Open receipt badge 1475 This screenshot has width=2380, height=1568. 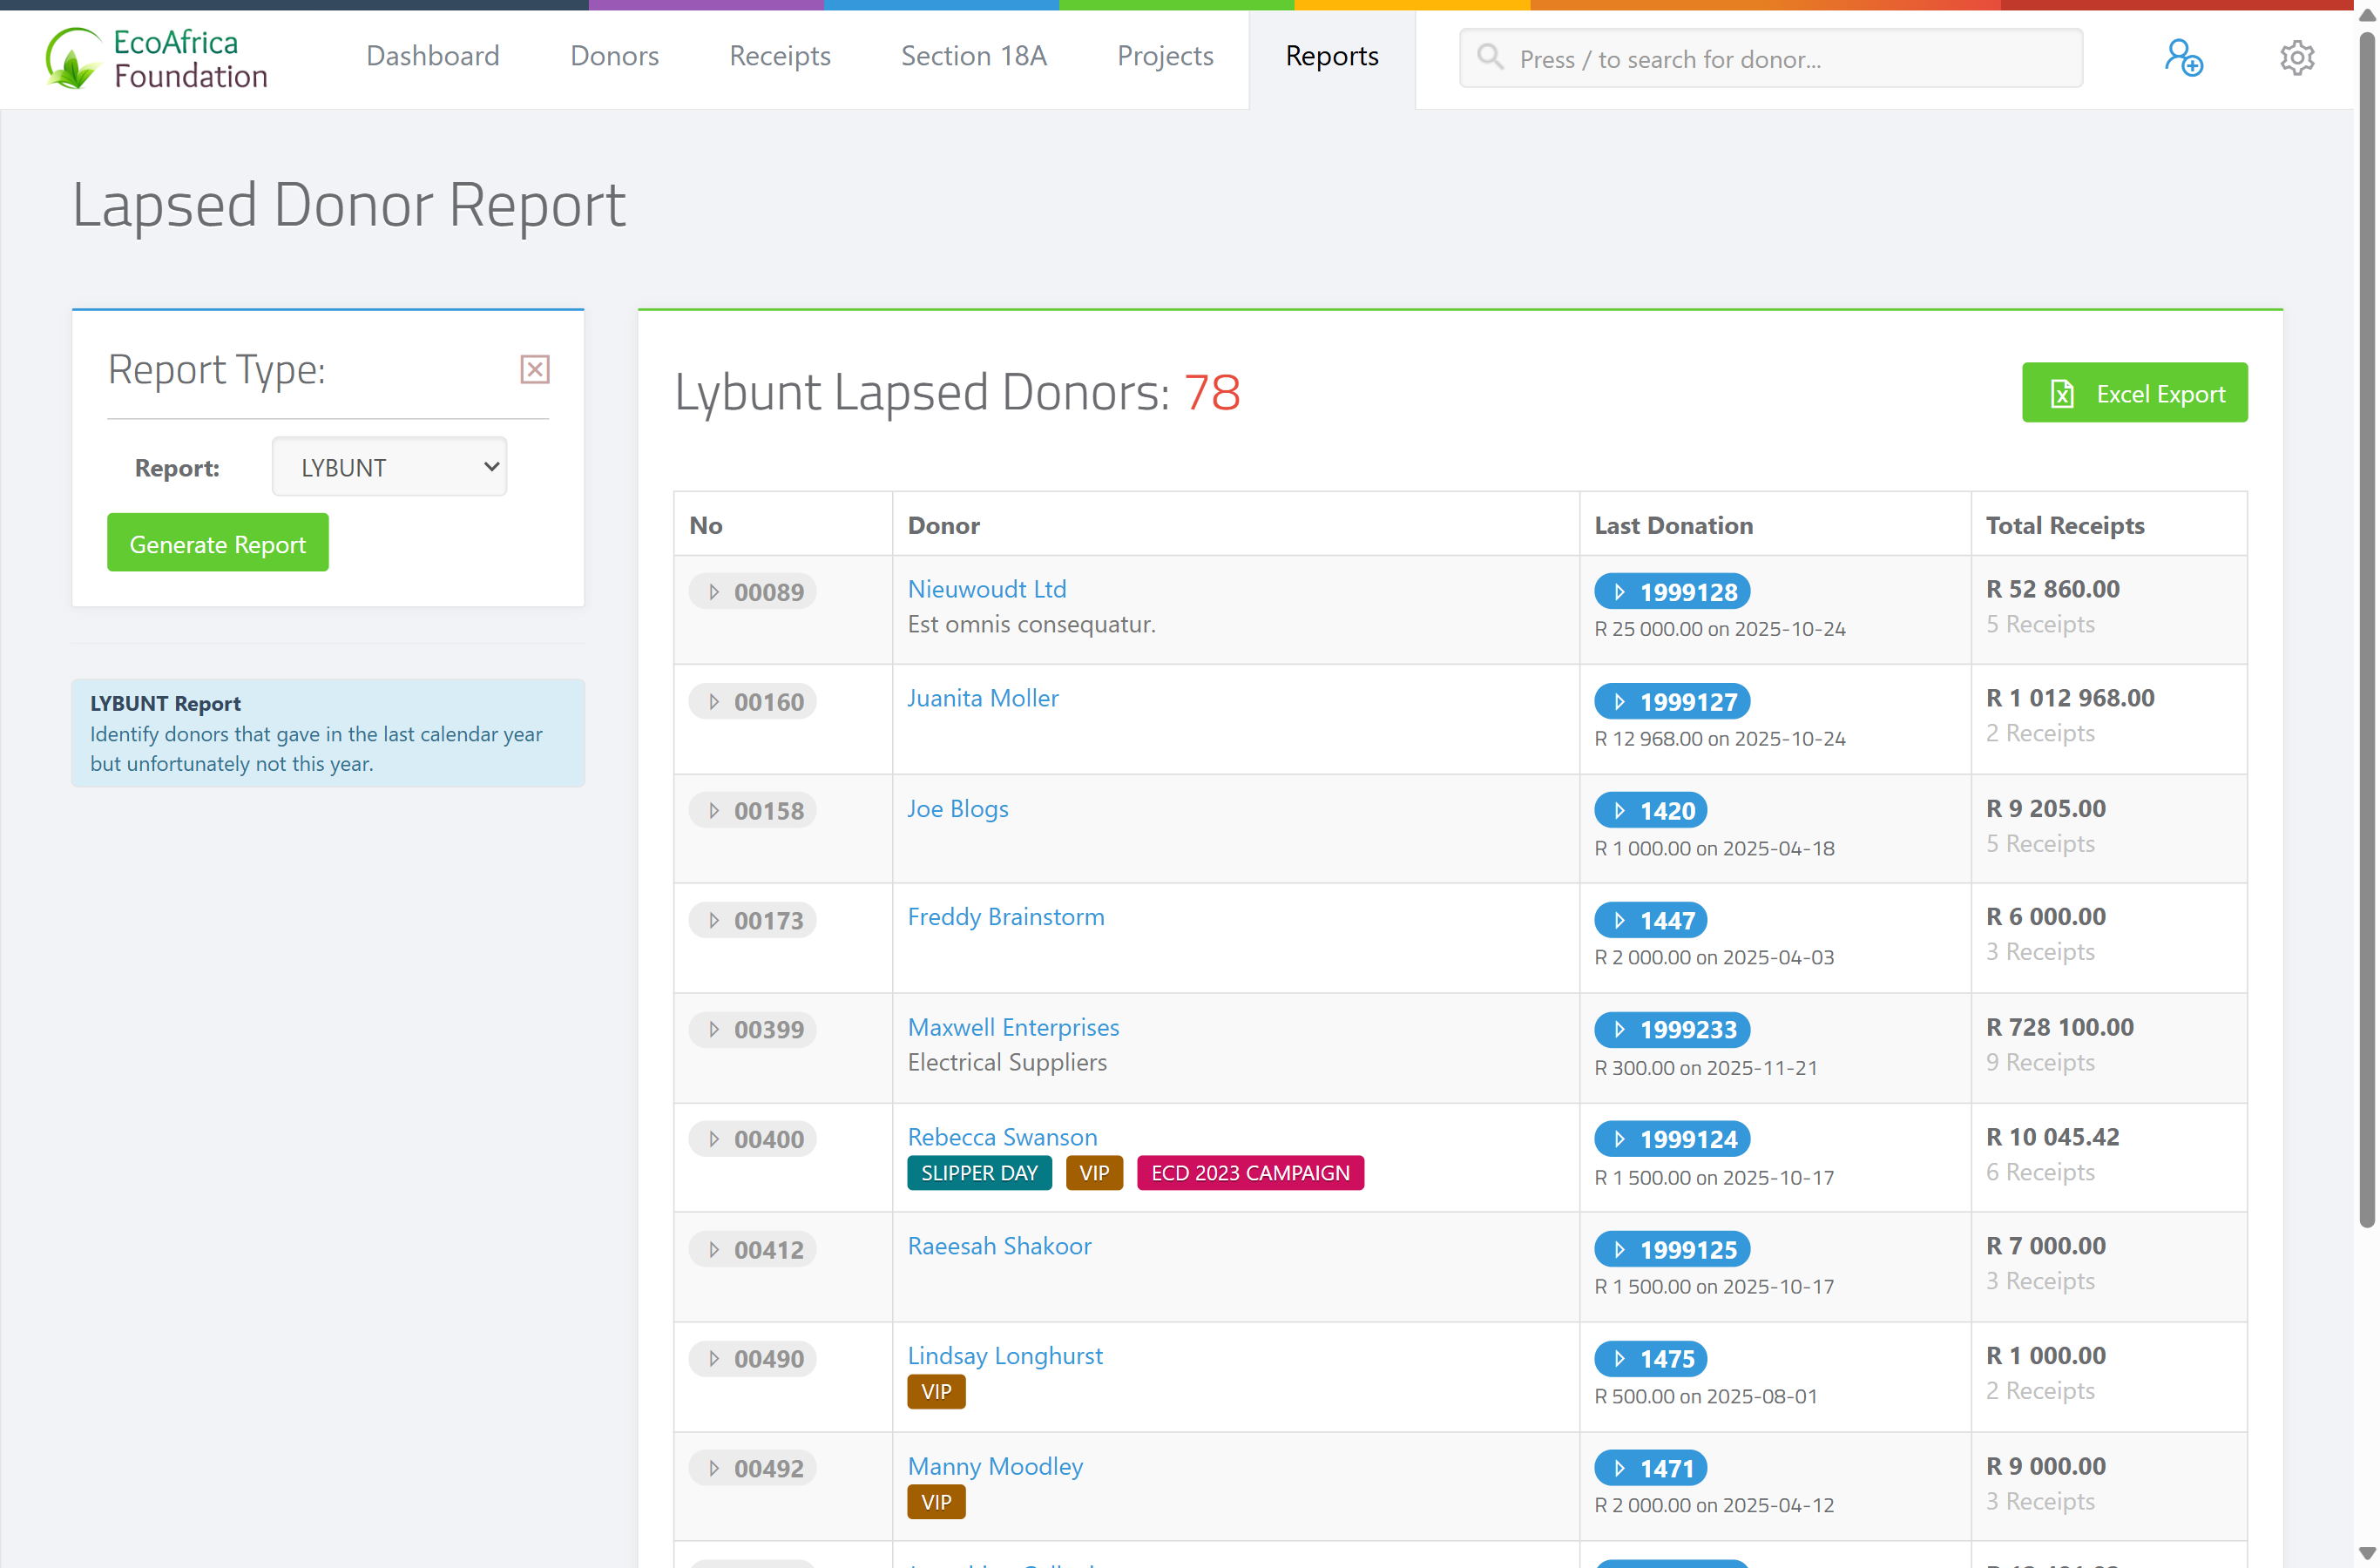click(x=1650, y=1358)
